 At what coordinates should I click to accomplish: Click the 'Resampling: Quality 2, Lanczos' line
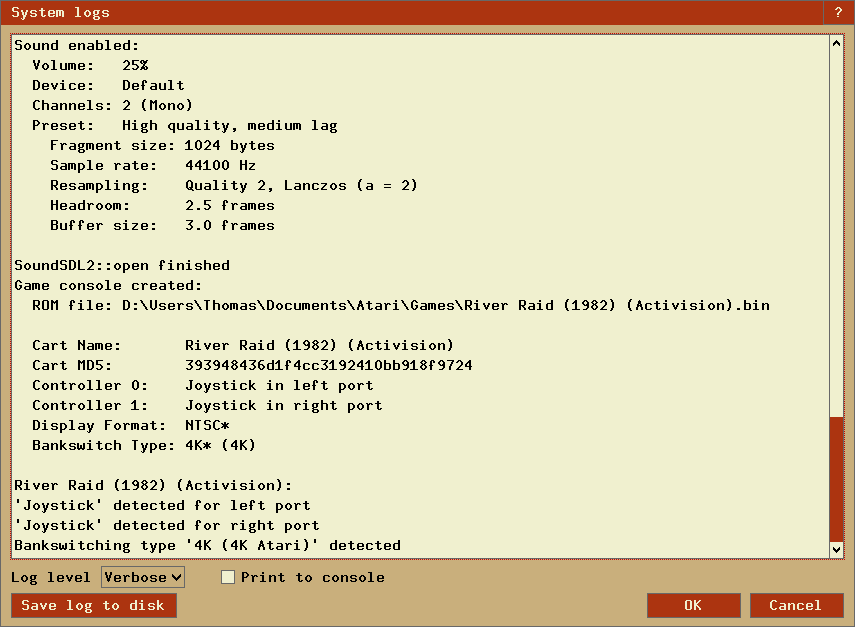tap(234, 185)
